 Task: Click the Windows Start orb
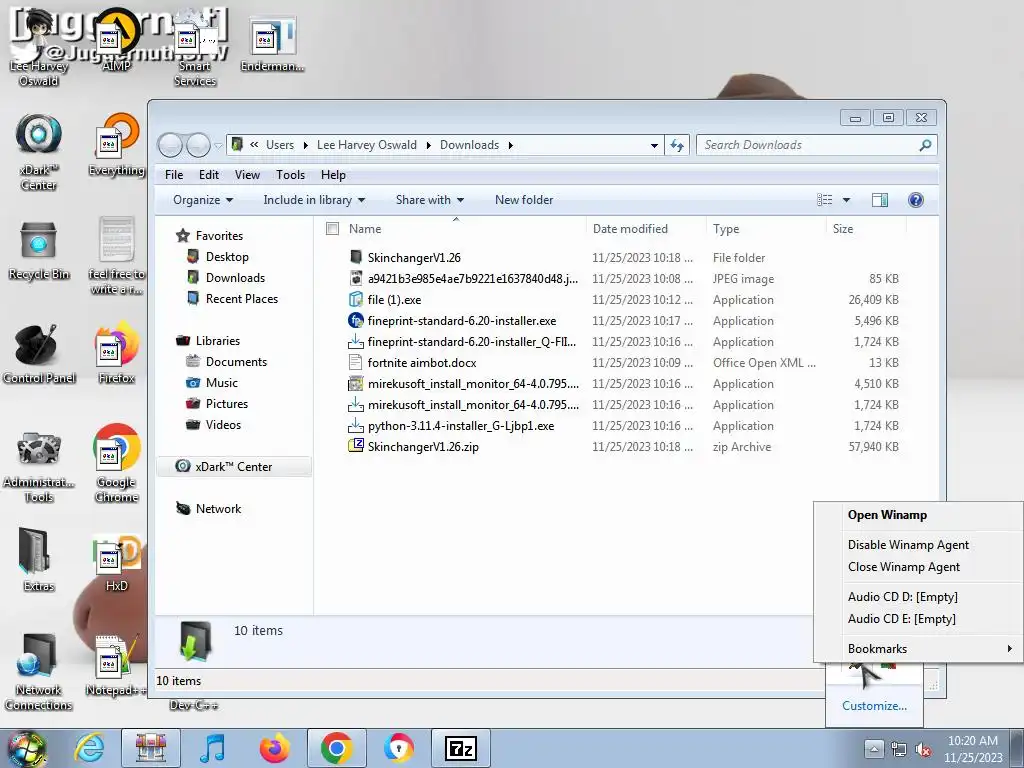click(26, 749)
